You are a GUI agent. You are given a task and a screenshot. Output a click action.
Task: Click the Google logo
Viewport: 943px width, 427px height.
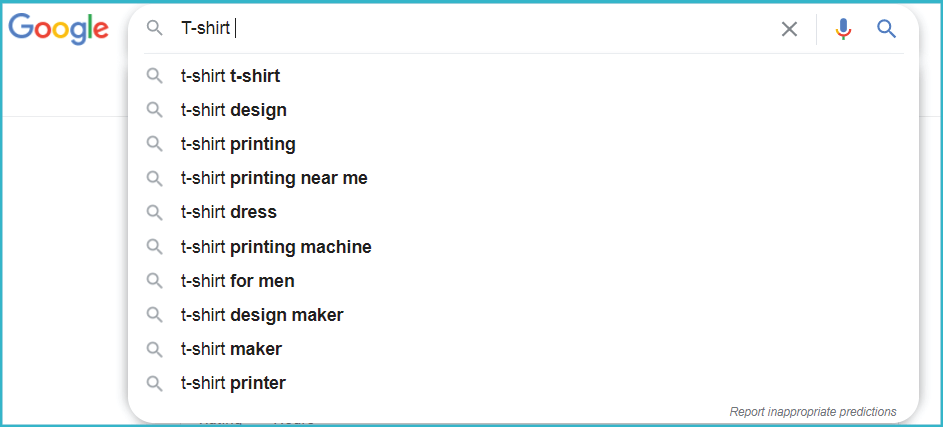point(58,29)
